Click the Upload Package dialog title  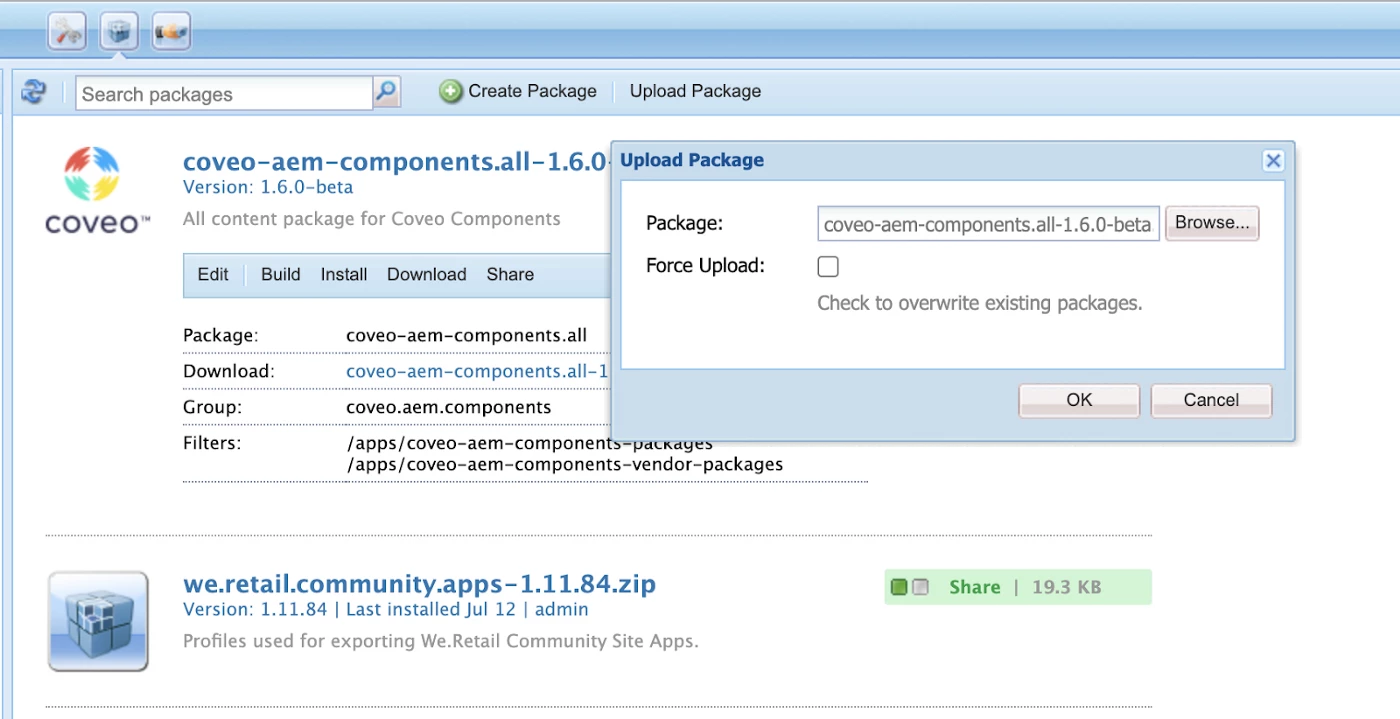(692, 160)
